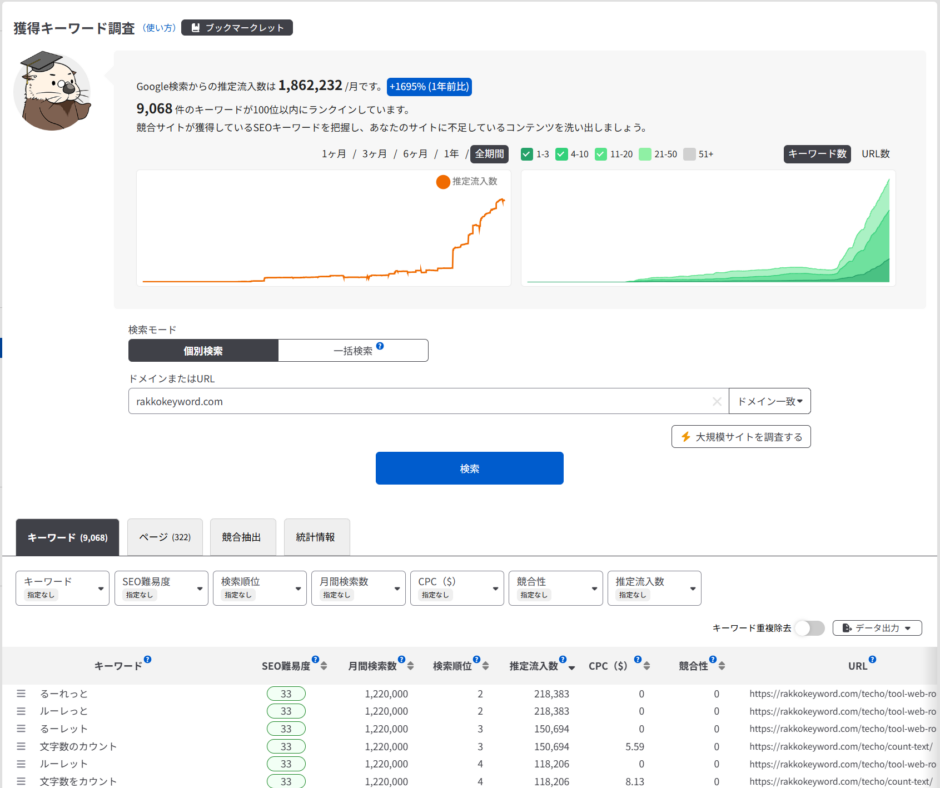Click the help icon next to キーワード header
The height and width of the screenshot is (788, 940).
pyautogui.click(x=148, y=660)
